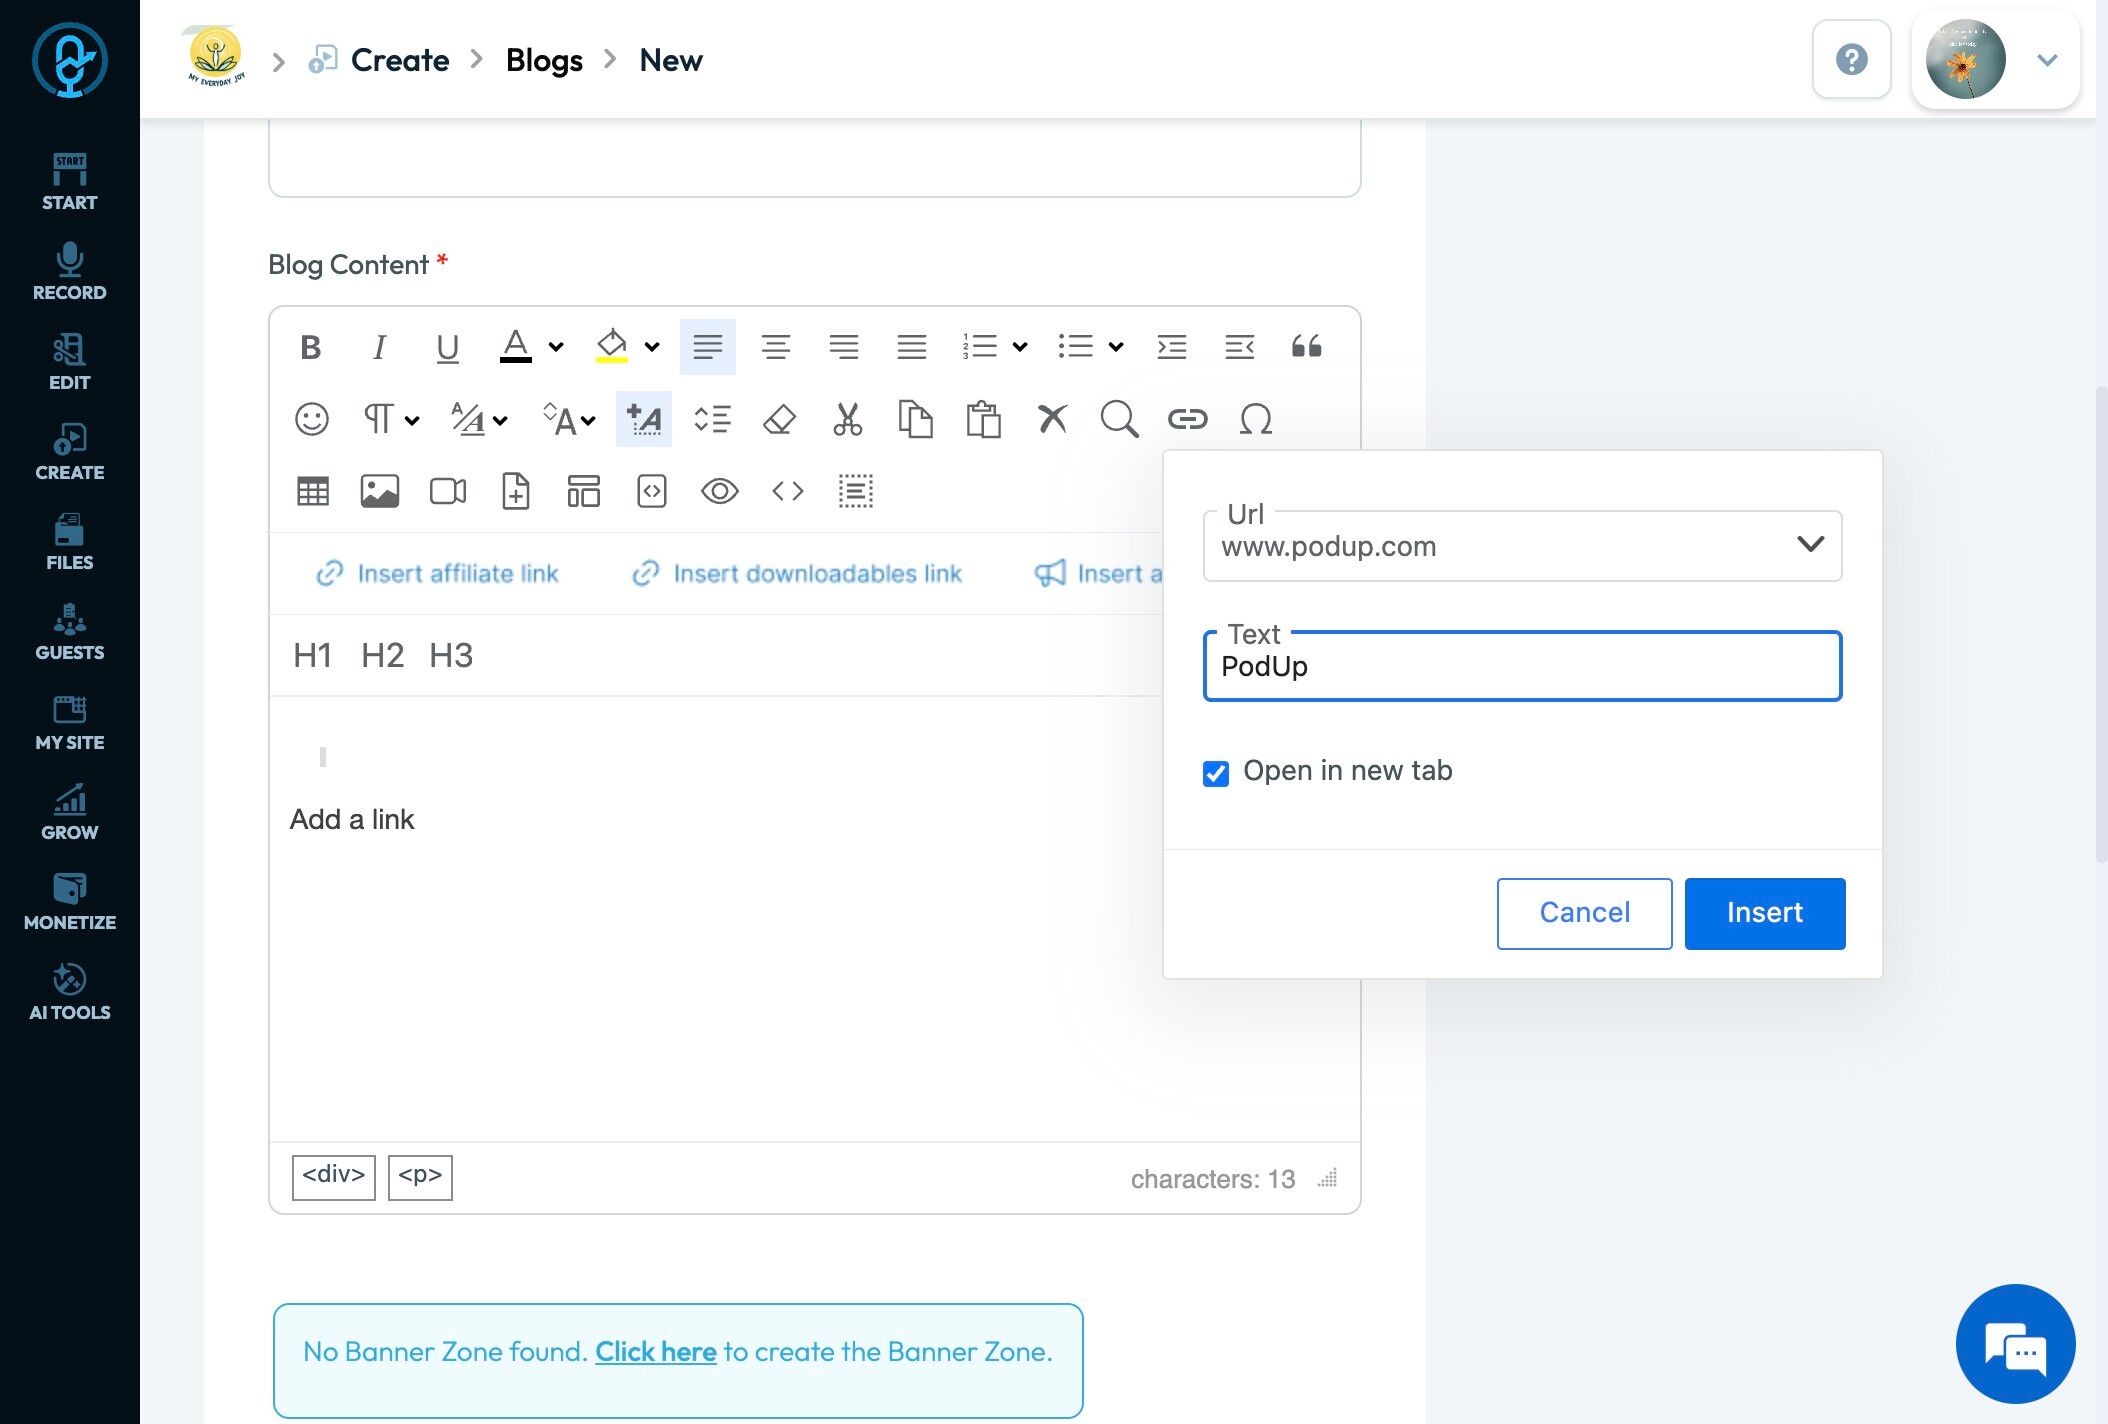Open the user profile dropdown chevron
The height and width of the screenshot is (1424, 2108).
[2047, 60]
